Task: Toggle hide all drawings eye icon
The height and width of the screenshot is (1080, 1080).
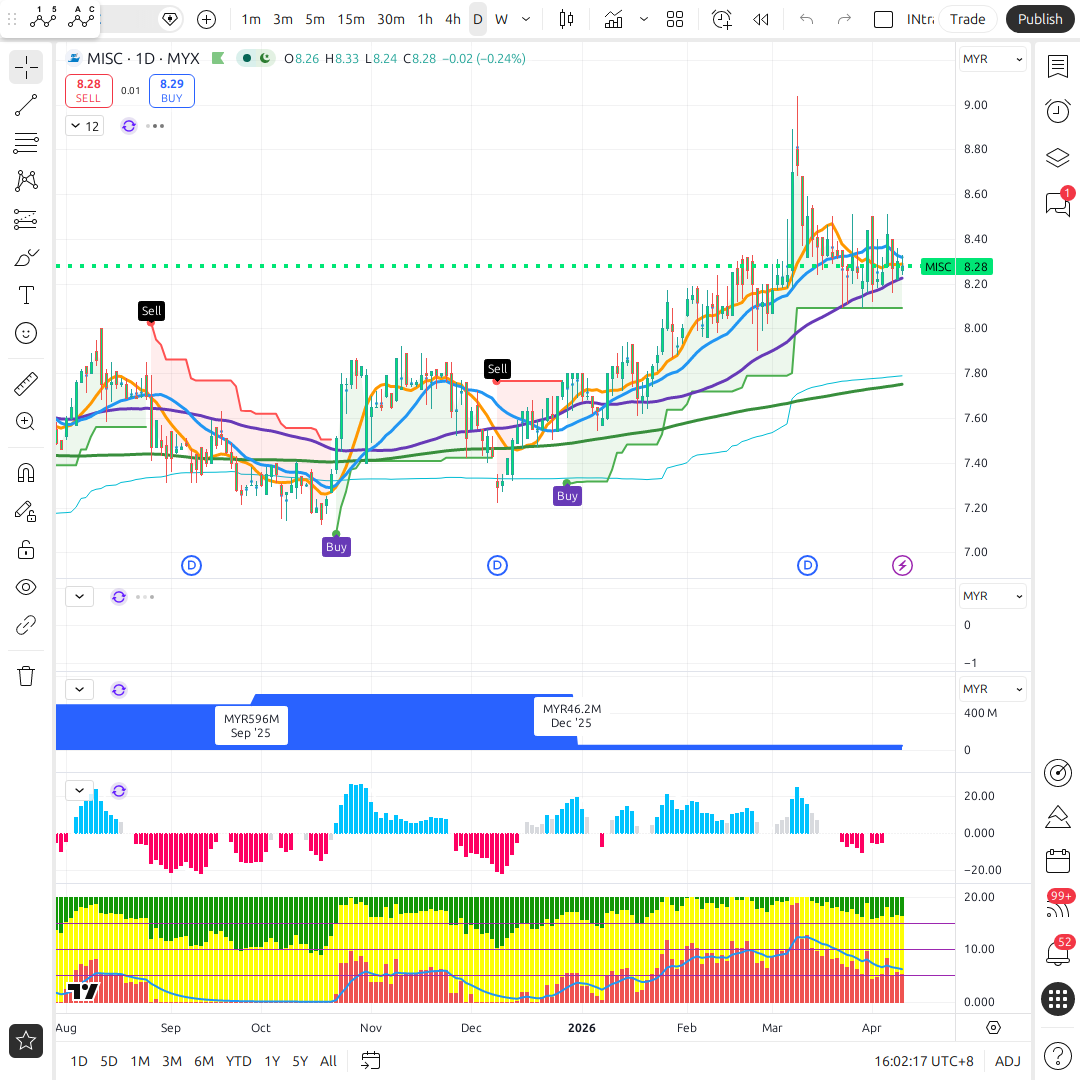Action: 26,587
